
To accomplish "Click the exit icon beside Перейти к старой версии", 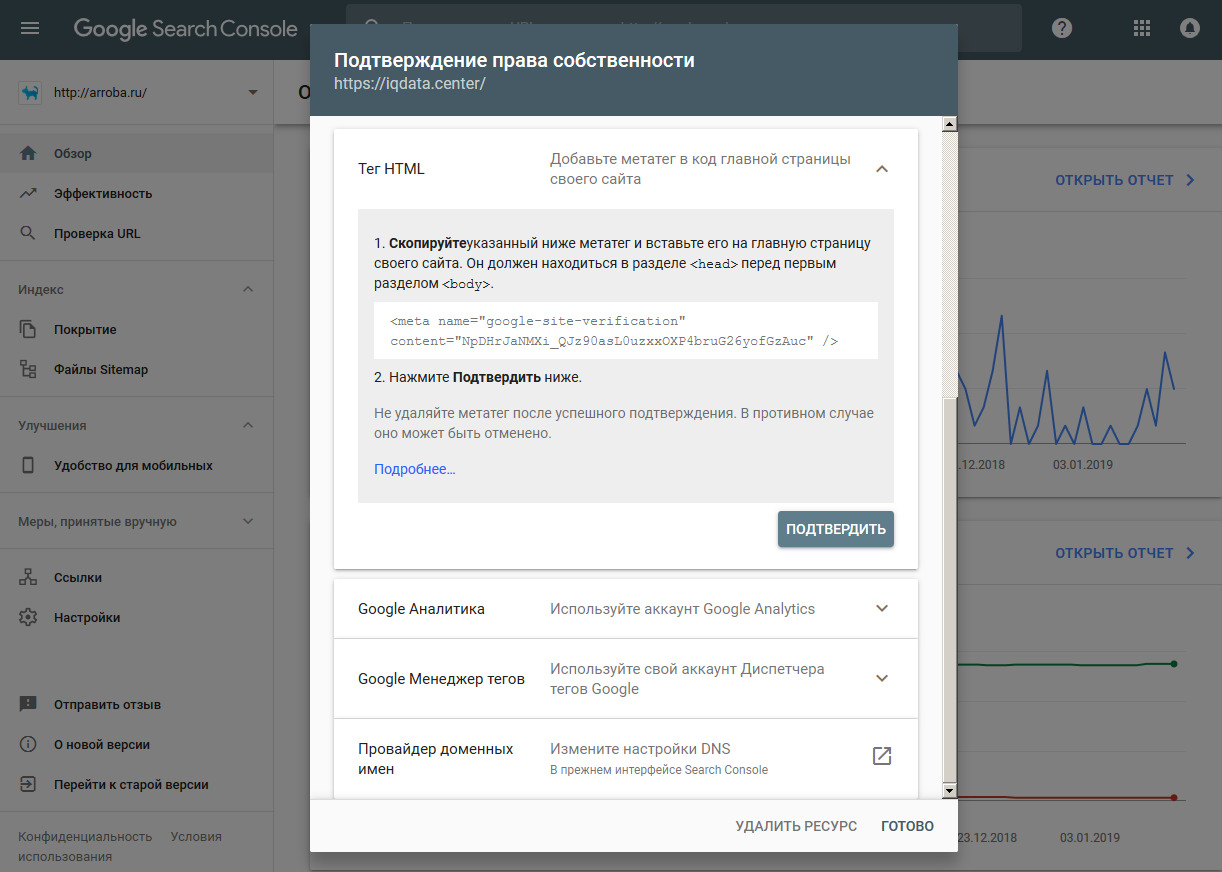I will click(x=28, y=785).
